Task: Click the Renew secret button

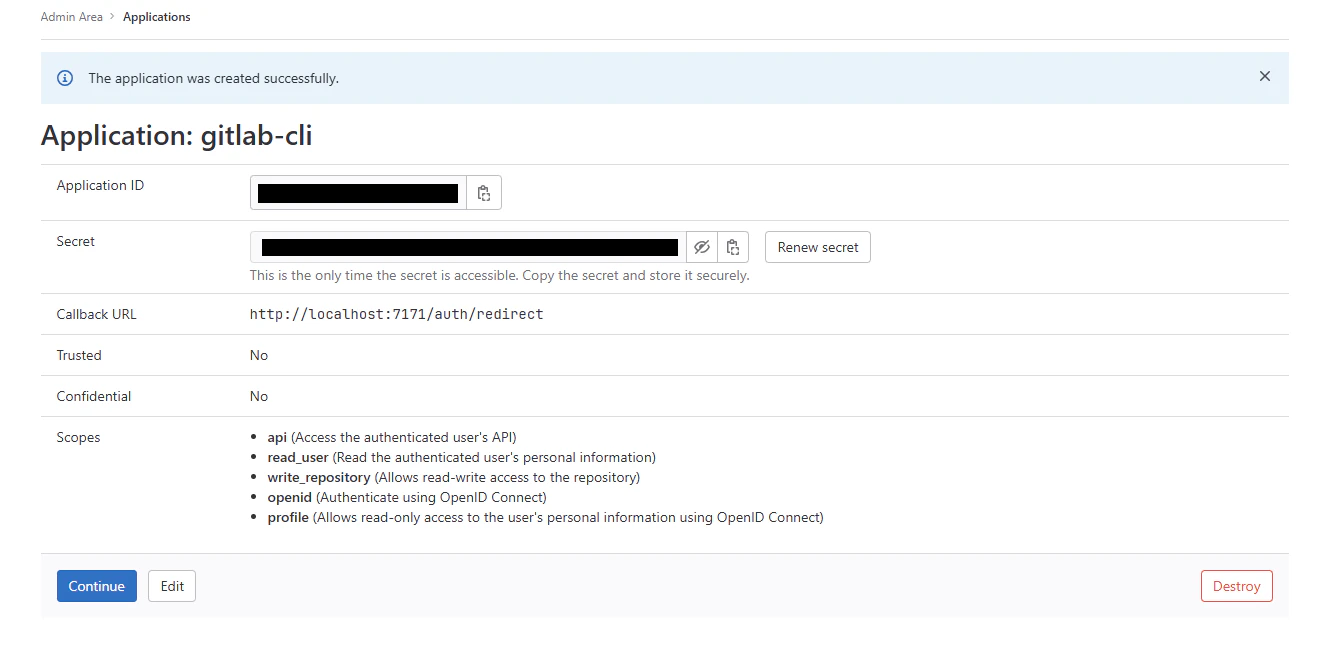Action: (818, 247)
